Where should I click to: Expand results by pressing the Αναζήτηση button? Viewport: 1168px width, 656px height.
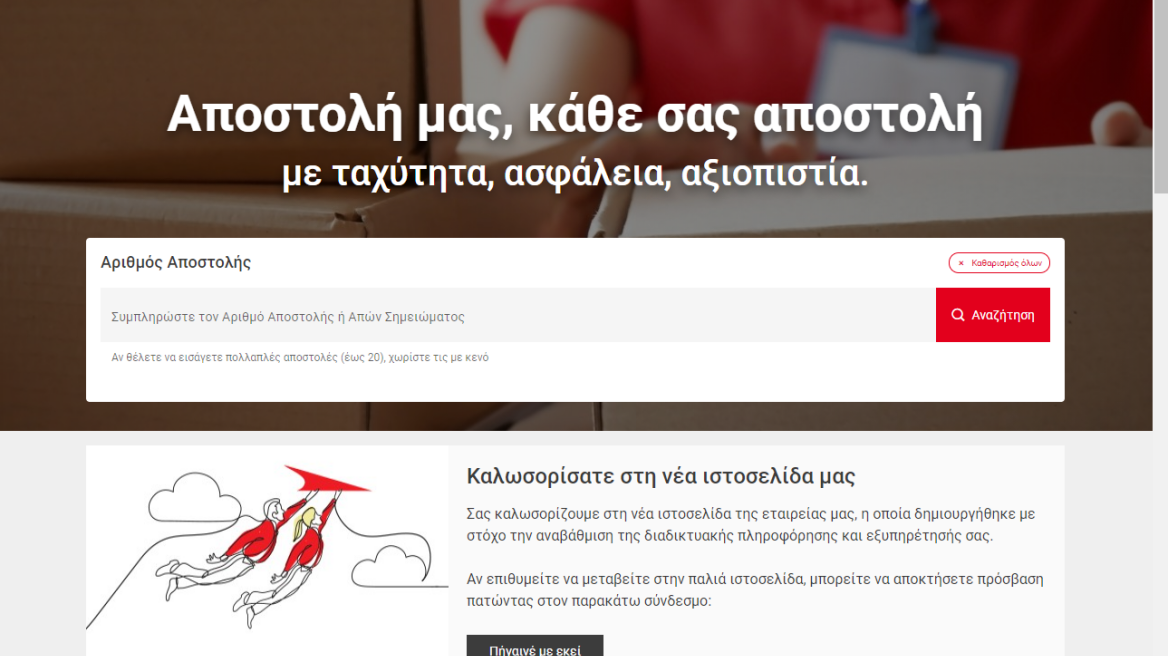pyautogui.click(x=993, y=313)
